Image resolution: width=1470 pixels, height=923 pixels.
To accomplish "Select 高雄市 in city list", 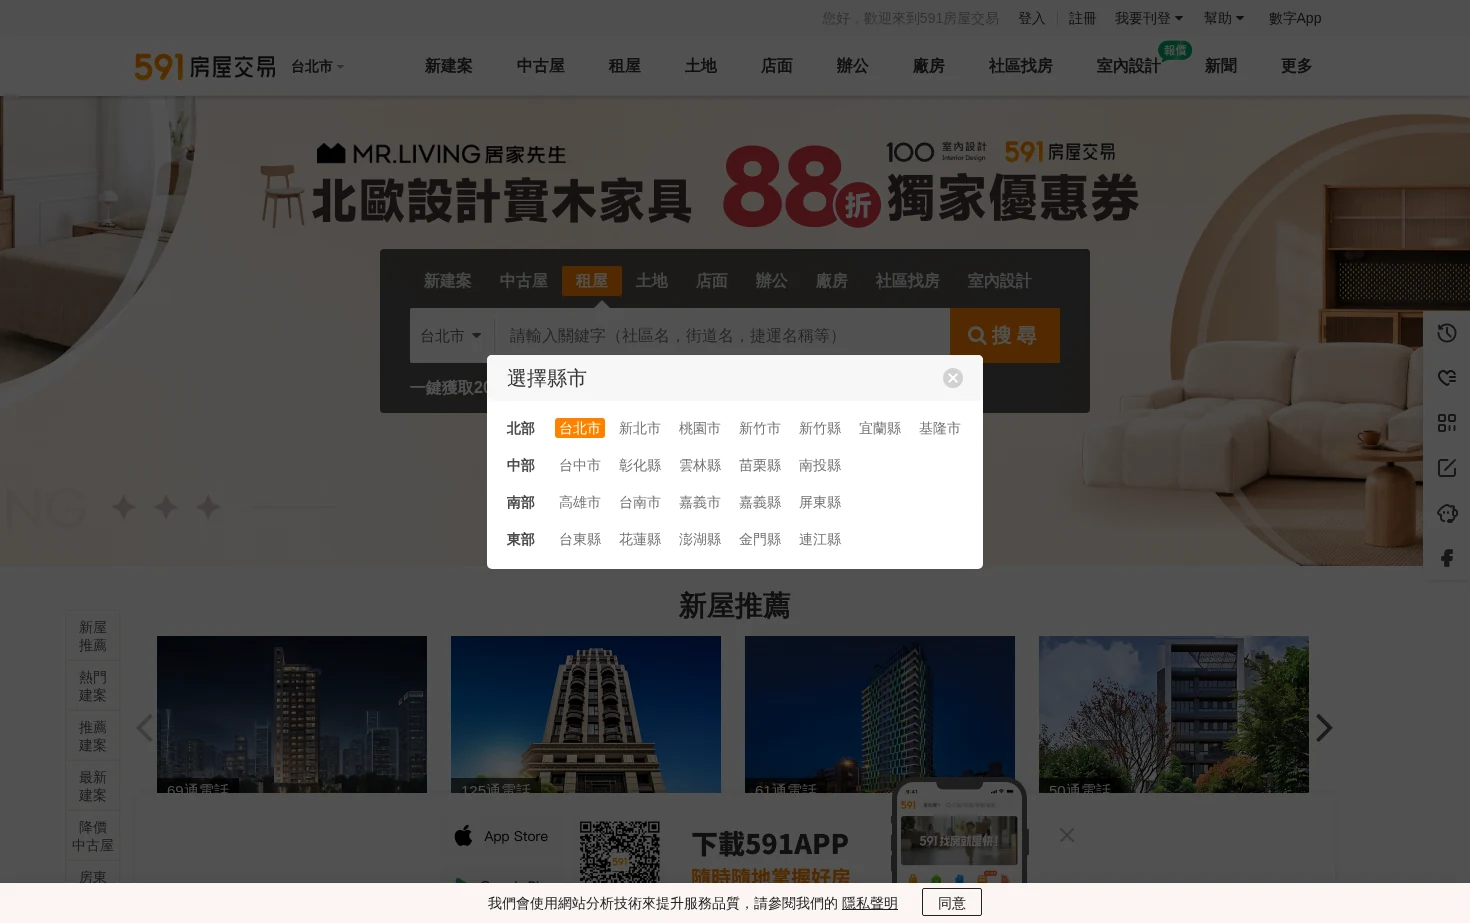I will tap(580, 502).
